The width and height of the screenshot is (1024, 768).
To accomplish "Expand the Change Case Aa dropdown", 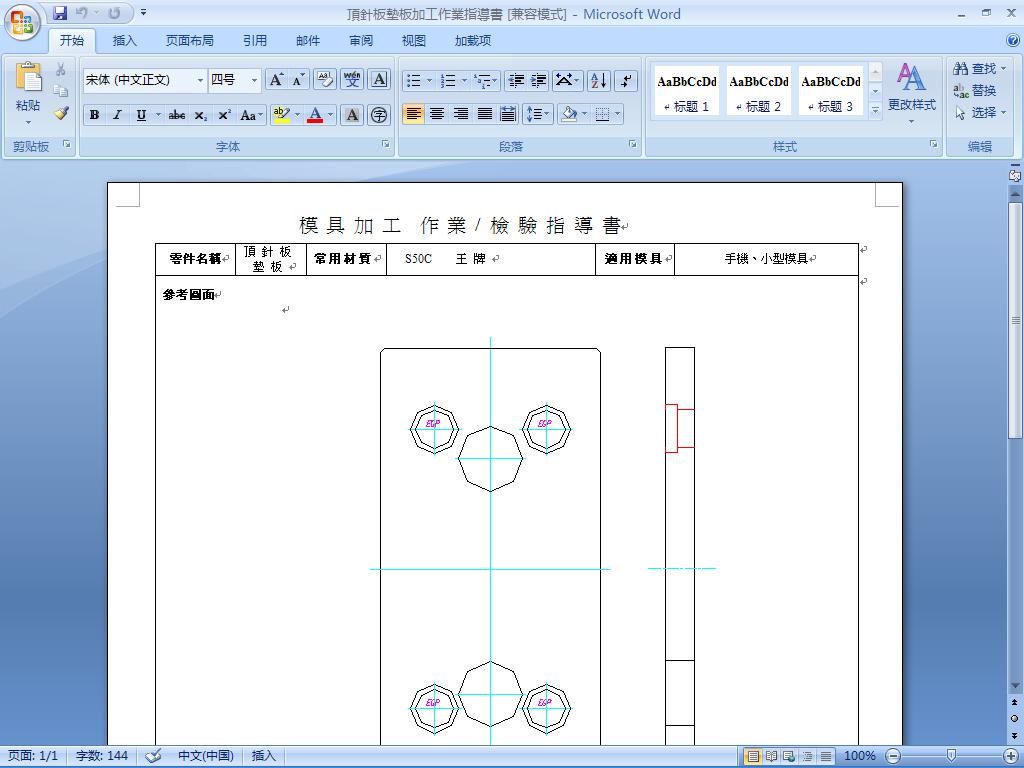I will pyautogui.click(x=252, y=115).
